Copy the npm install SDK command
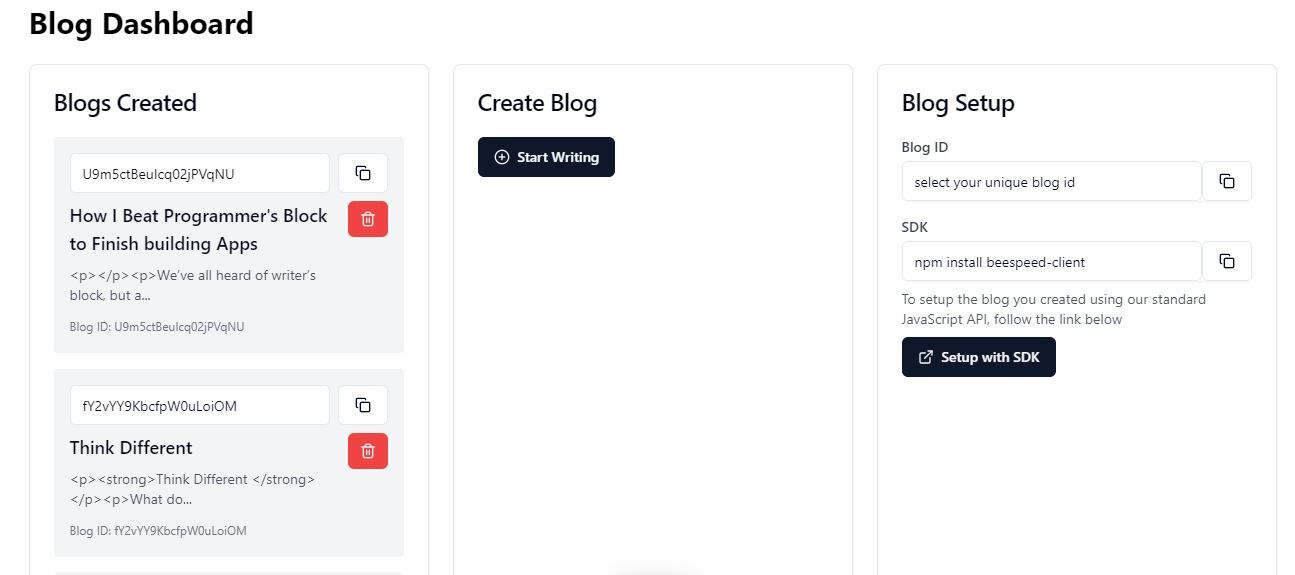 (x=1227, y=261)
